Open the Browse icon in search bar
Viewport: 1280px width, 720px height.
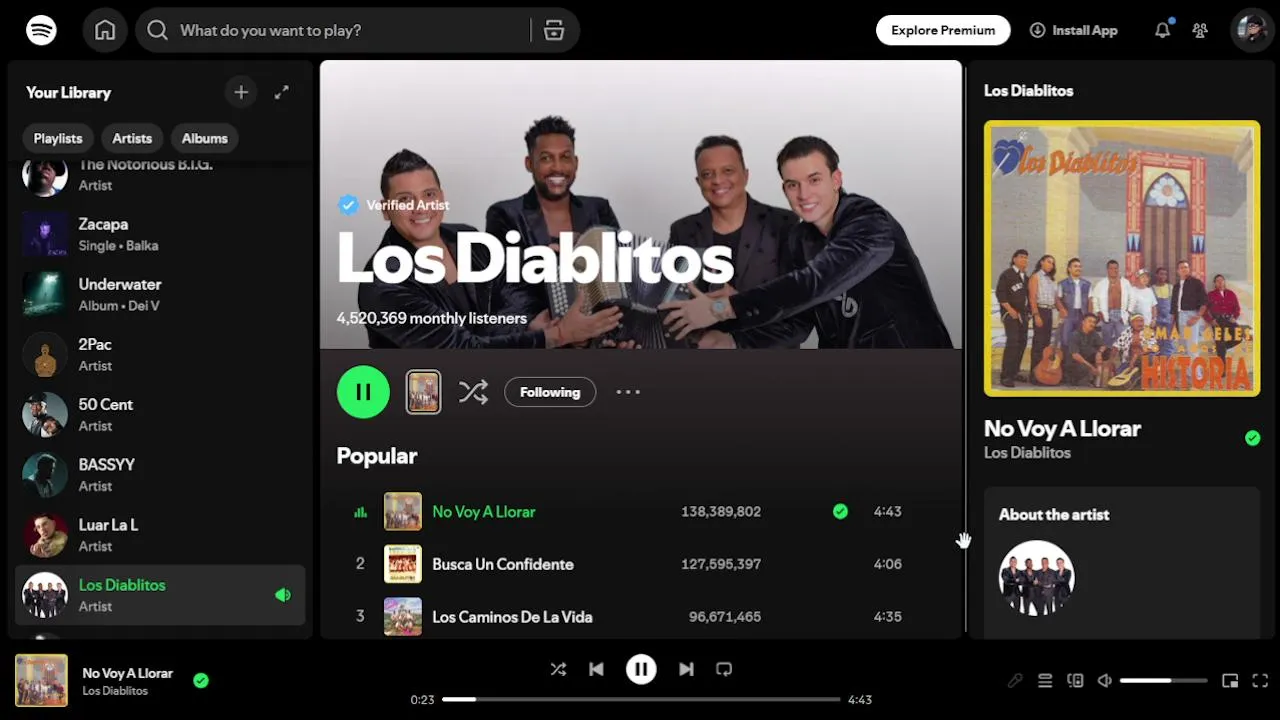tap(554, 30)
